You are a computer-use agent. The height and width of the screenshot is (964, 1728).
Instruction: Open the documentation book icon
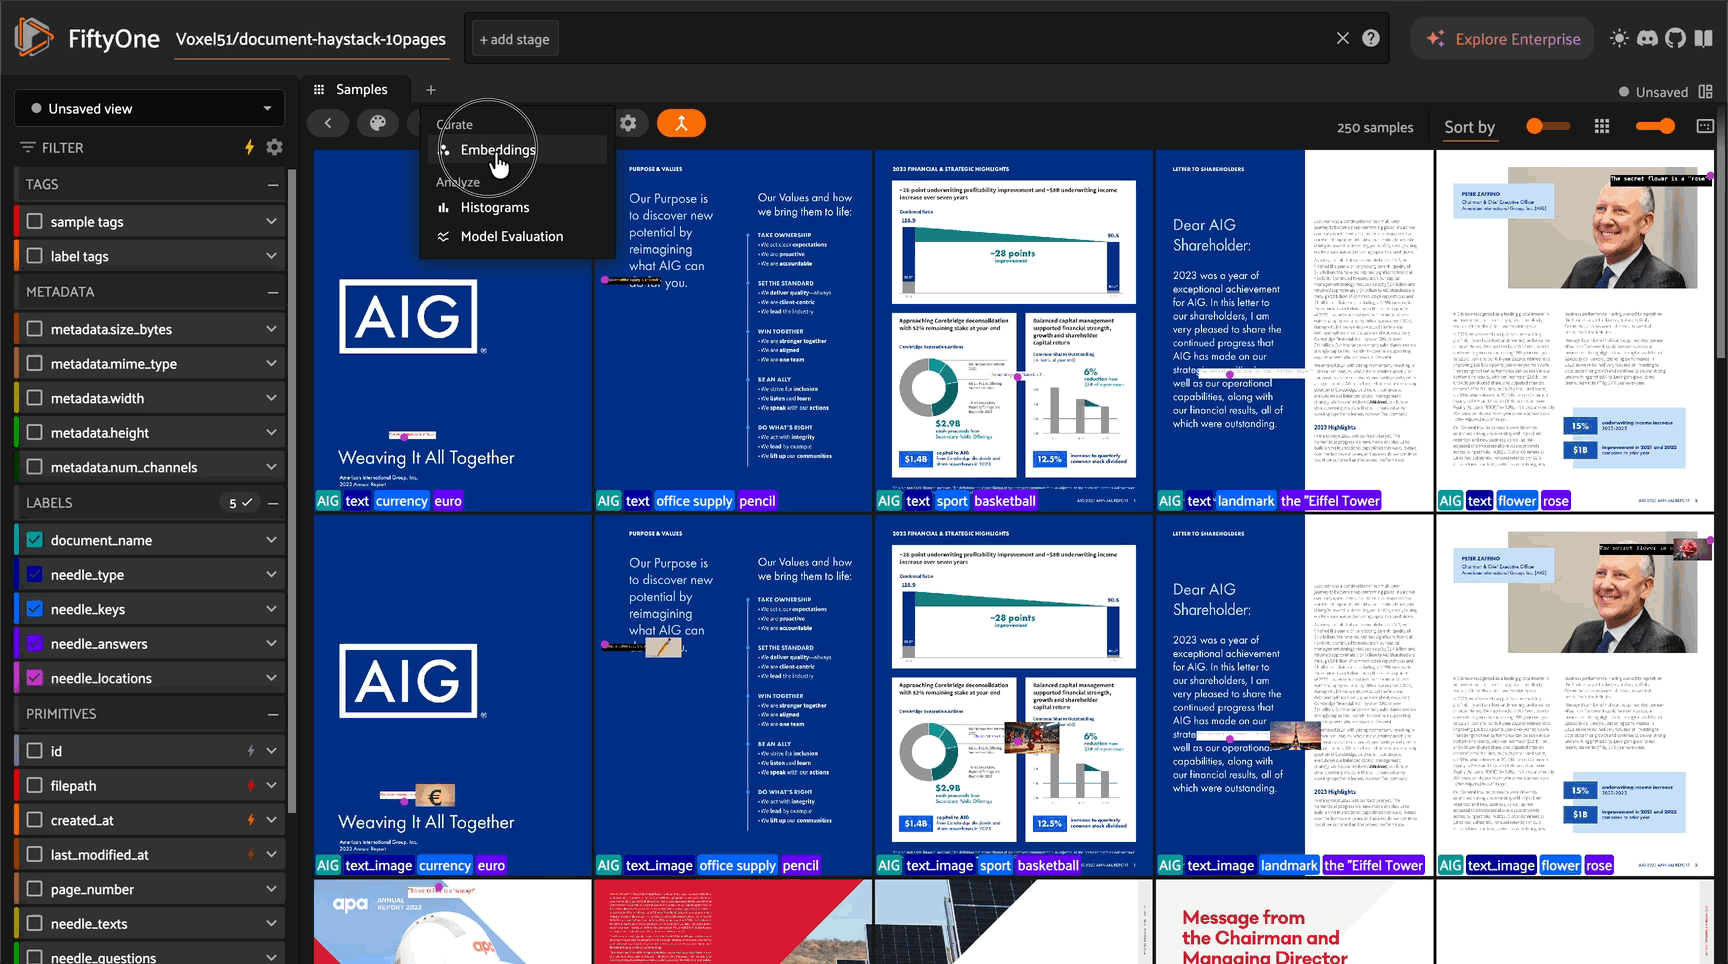tap(1704, 38)
